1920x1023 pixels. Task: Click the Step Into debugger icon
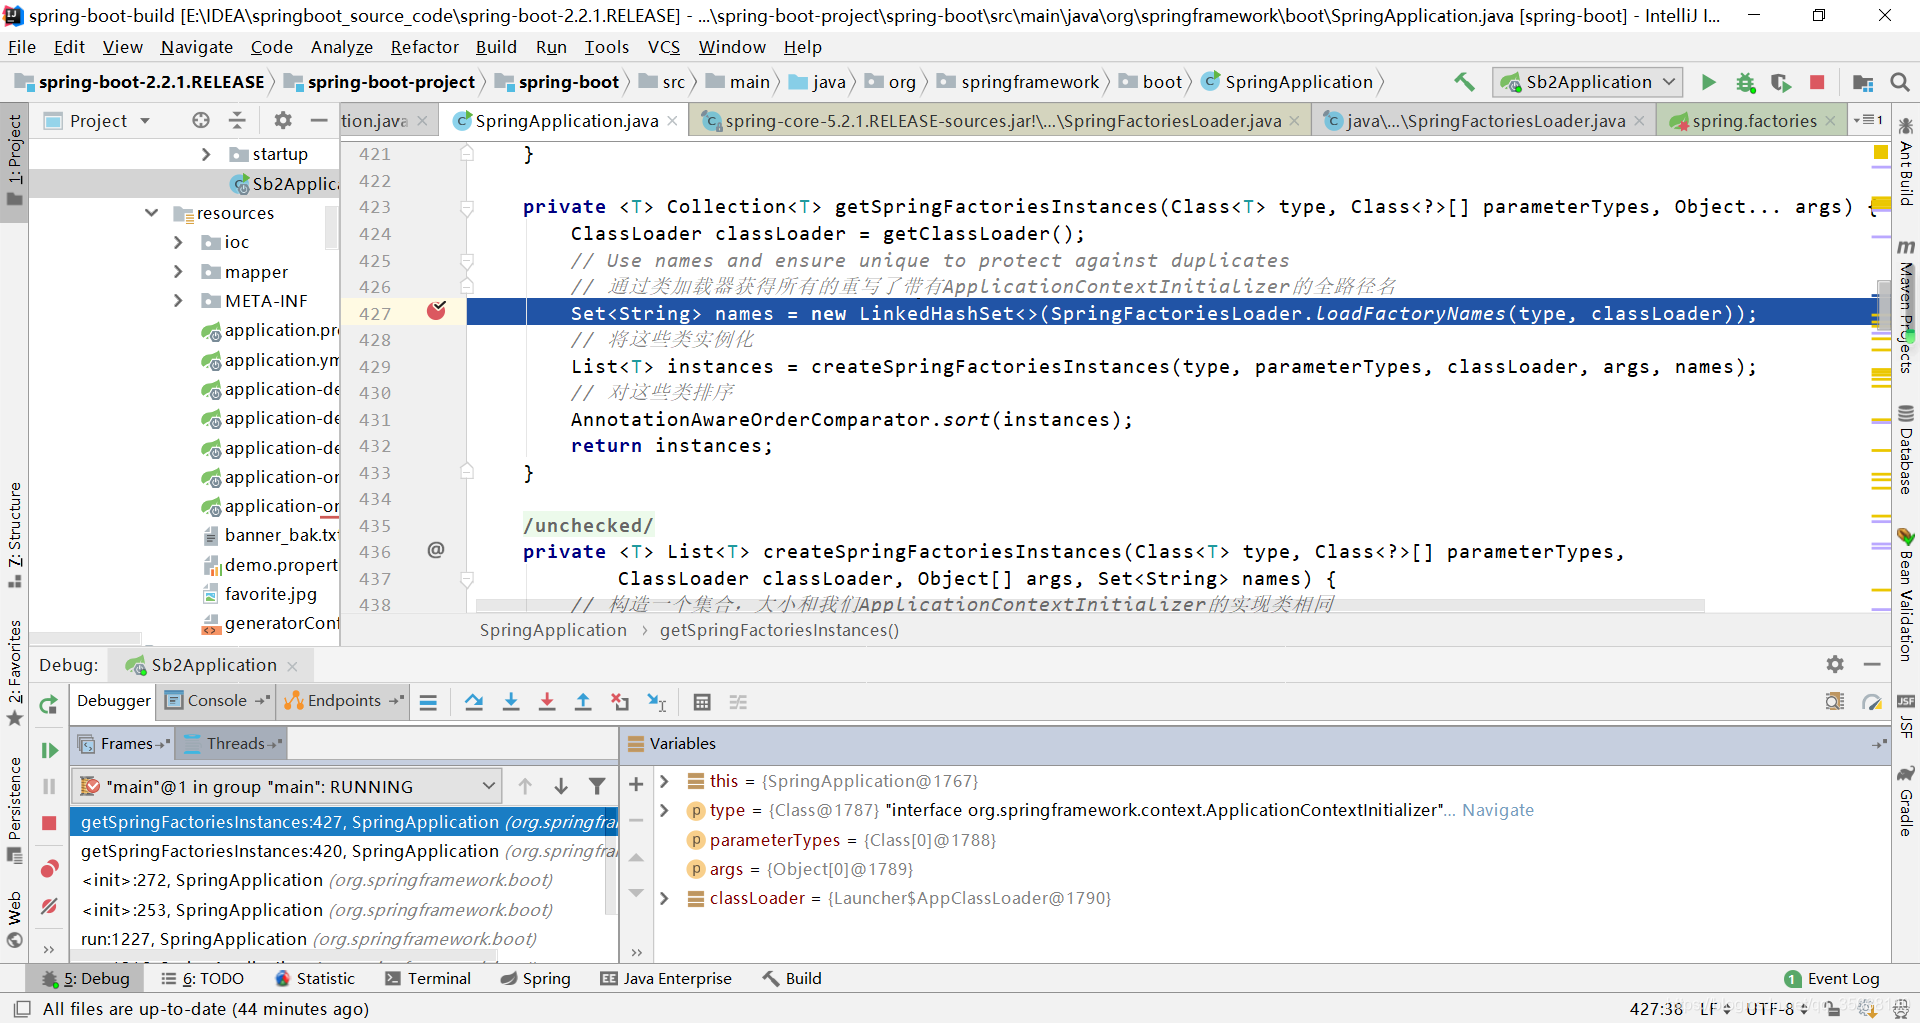(x=511, y=702)
